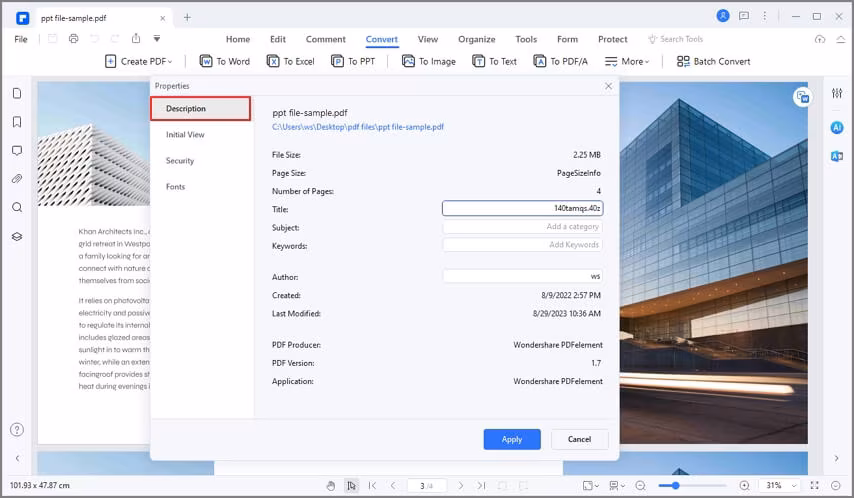Image resolution: width=854 pixels, height=498 pixels.
Task: Click the print icon in quick toolbar
Action: coord(74,39)
